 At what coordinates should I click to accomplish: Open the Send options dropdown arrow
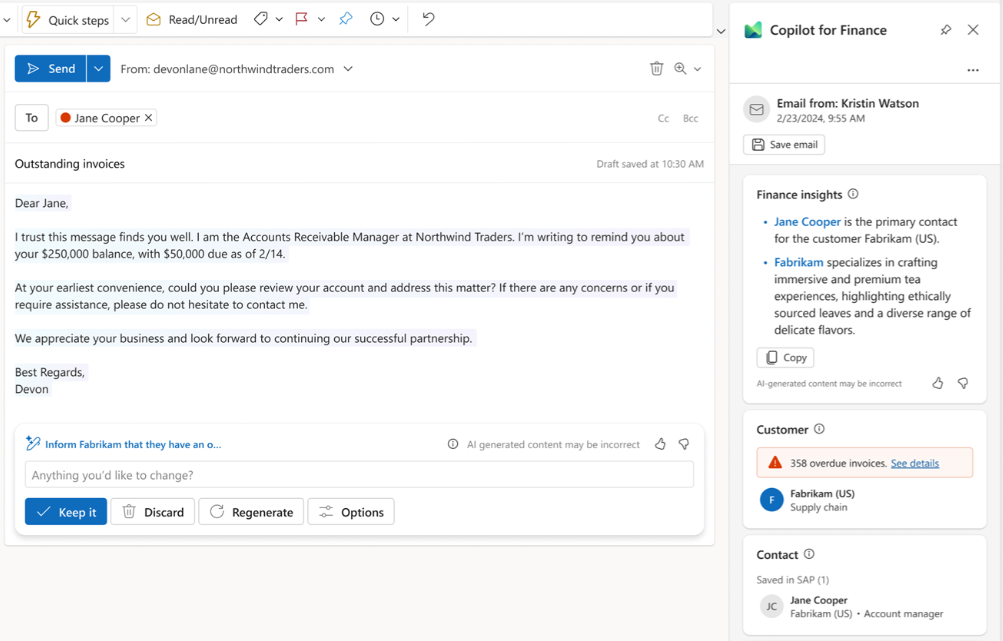tap(99, 68)
